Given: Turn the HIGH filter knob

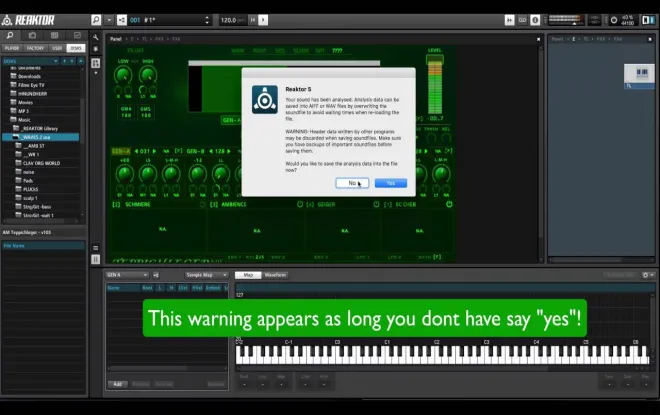Looking at the screenshot, I should (148, 75).
